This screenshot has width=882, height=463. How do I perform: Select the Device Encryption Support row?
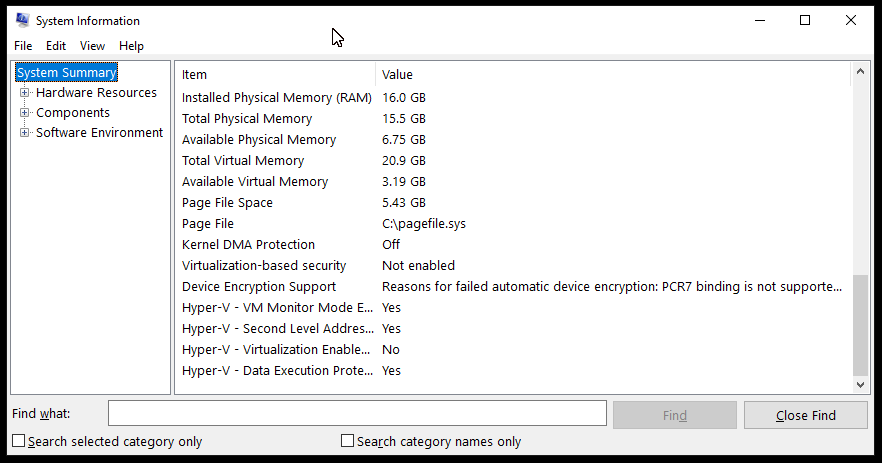512,286
